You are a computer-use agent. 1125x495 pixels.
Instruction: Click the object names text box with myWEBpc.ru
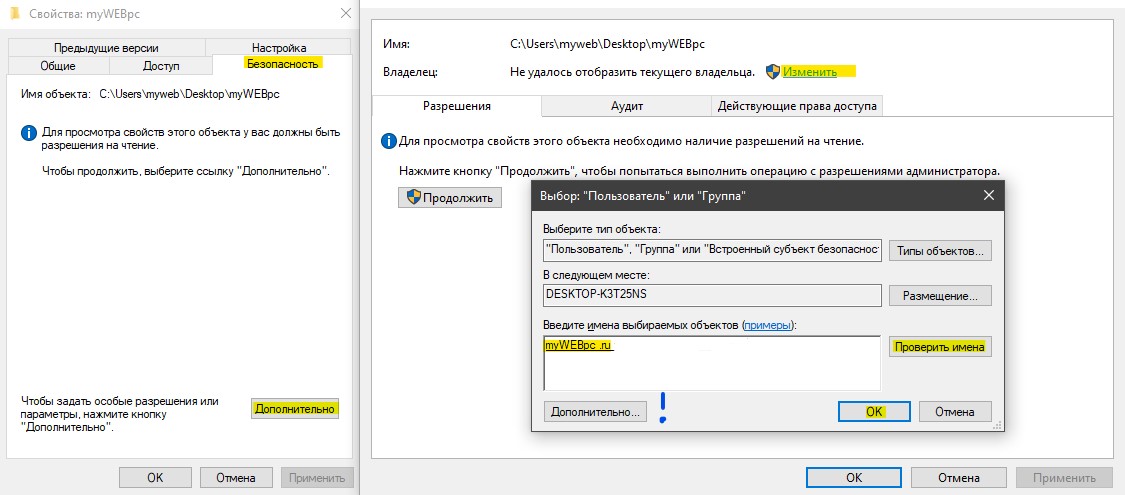[712, 363]
